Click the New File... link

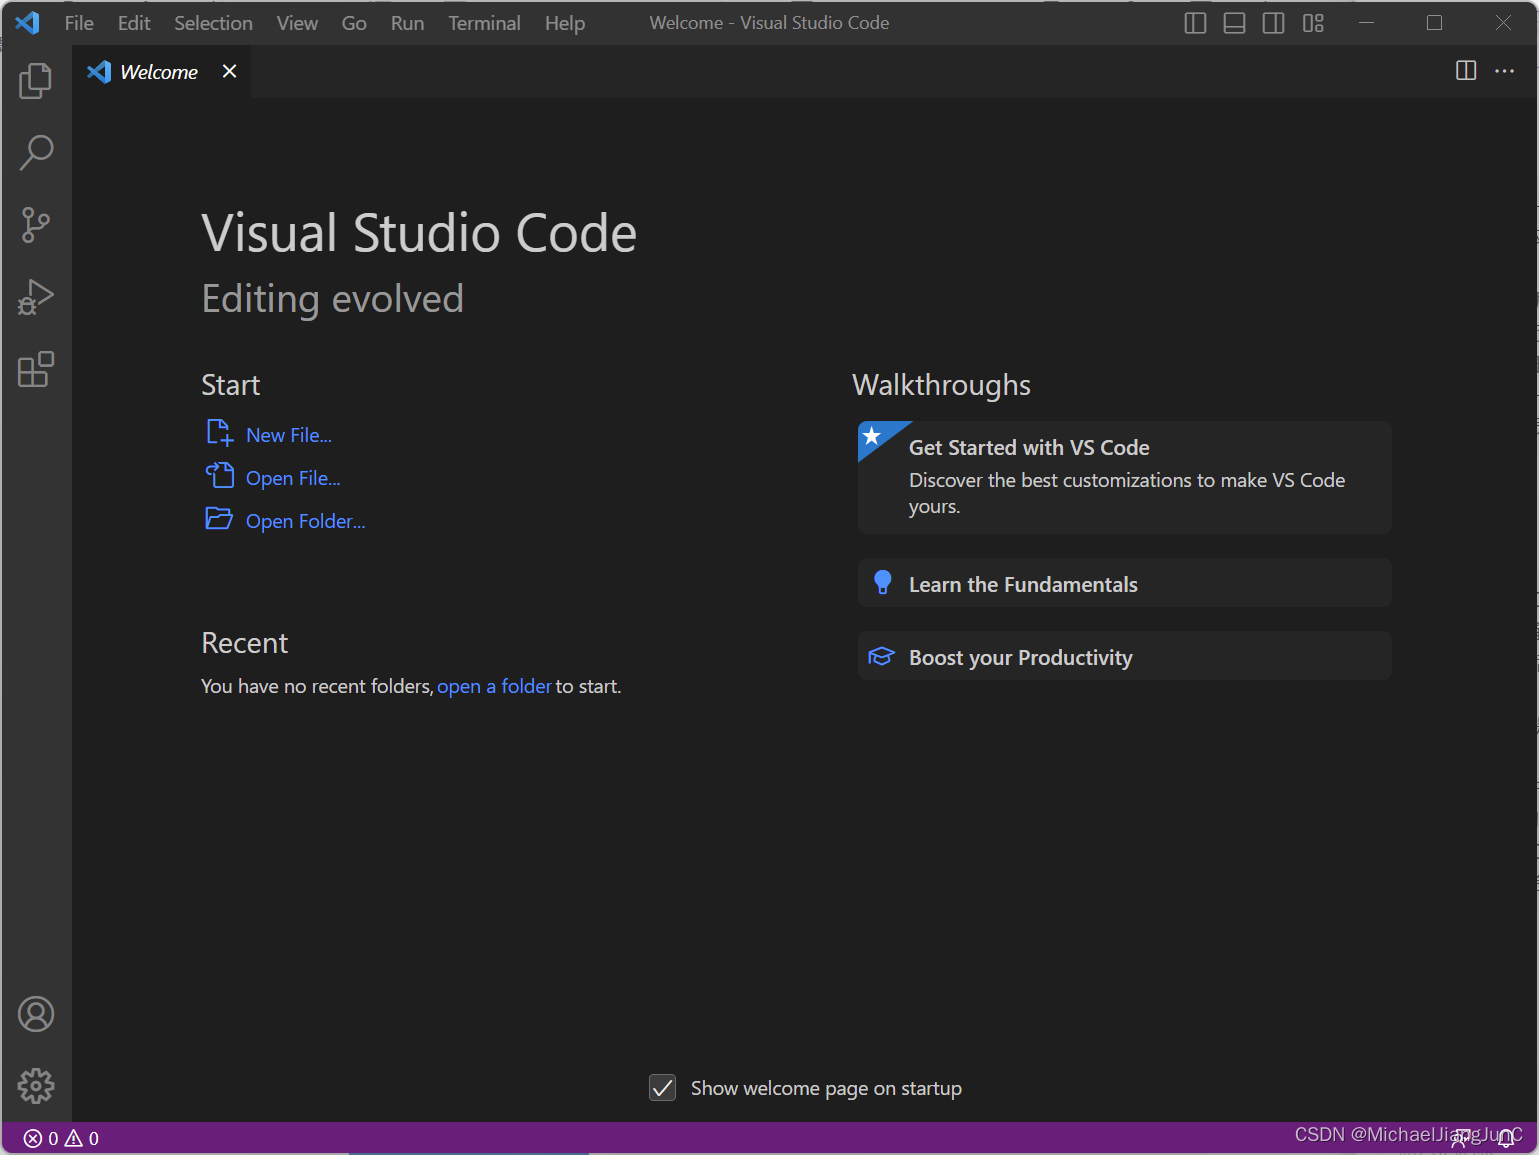289,435
